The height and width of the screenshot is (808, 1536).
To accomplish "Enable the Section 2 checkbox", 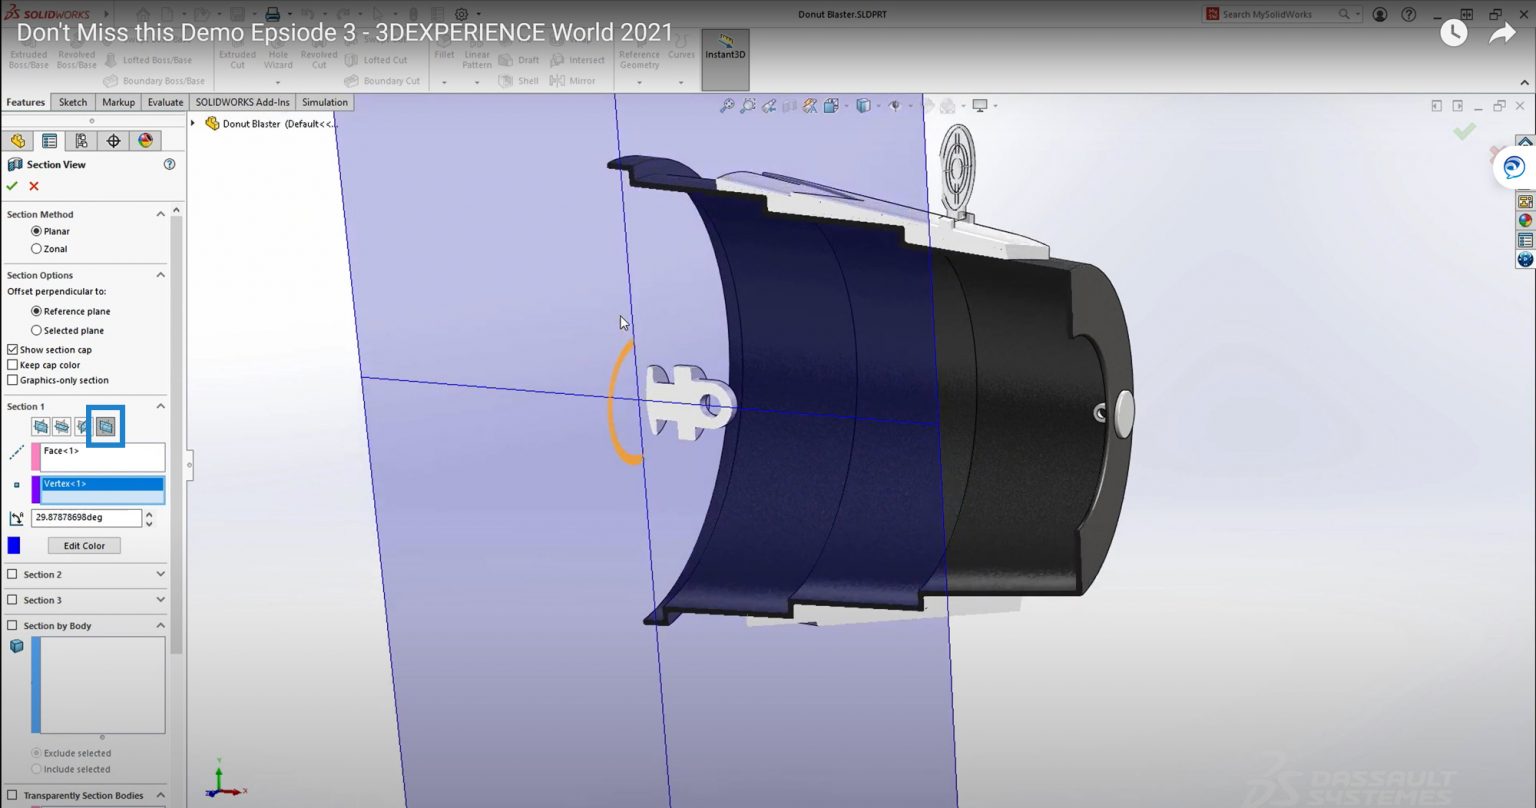I will [x=12, y=574].
